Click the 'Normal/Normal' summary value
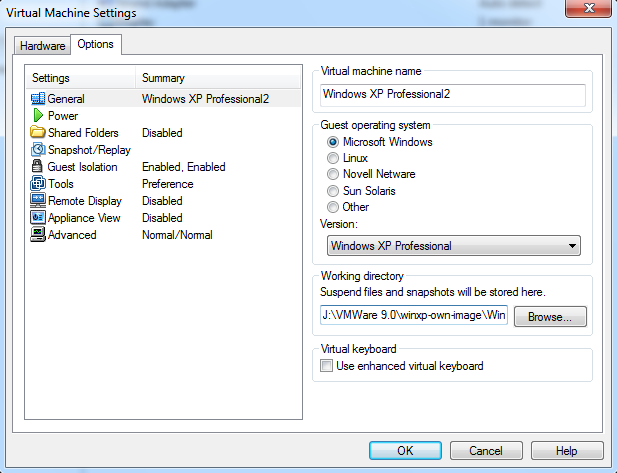 pos(177,235)
